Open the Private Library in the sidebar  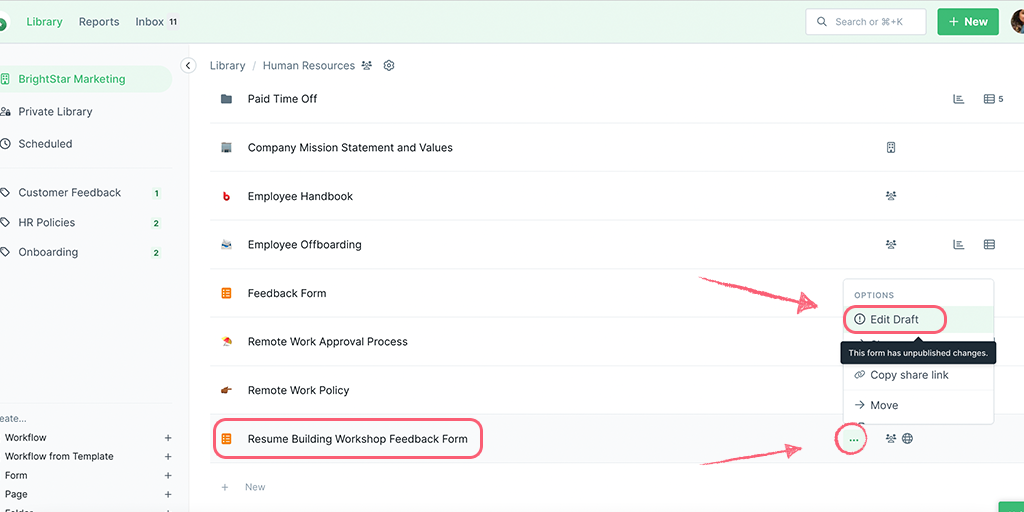click(55, 112)
